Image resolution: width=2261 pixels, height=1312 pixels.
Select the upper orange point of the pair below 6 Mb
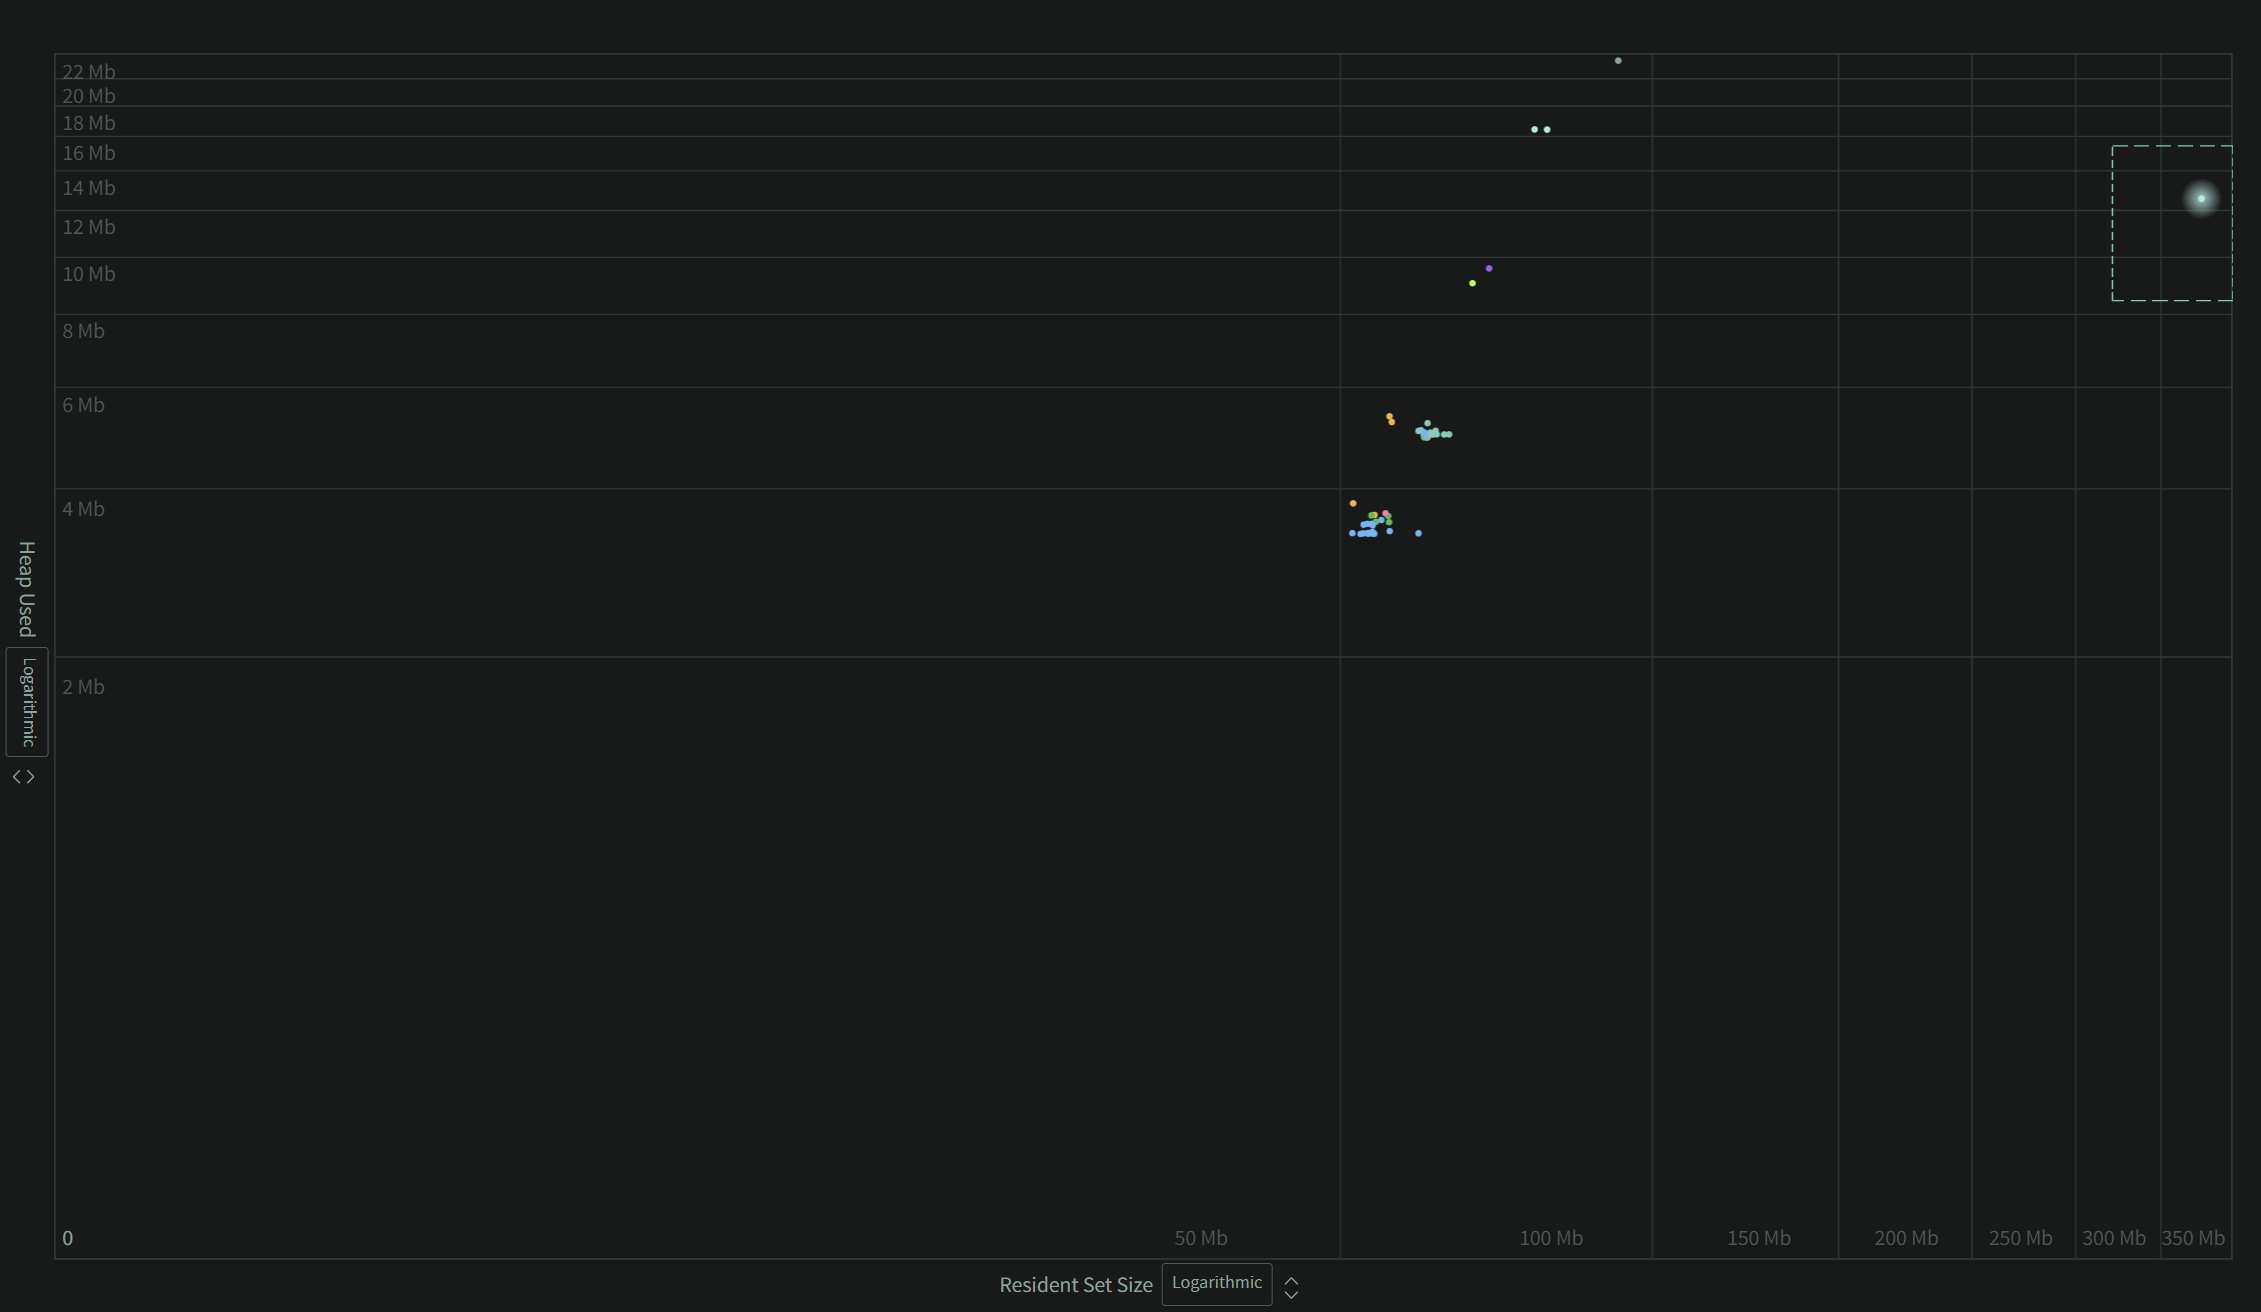click(1389, 416)
